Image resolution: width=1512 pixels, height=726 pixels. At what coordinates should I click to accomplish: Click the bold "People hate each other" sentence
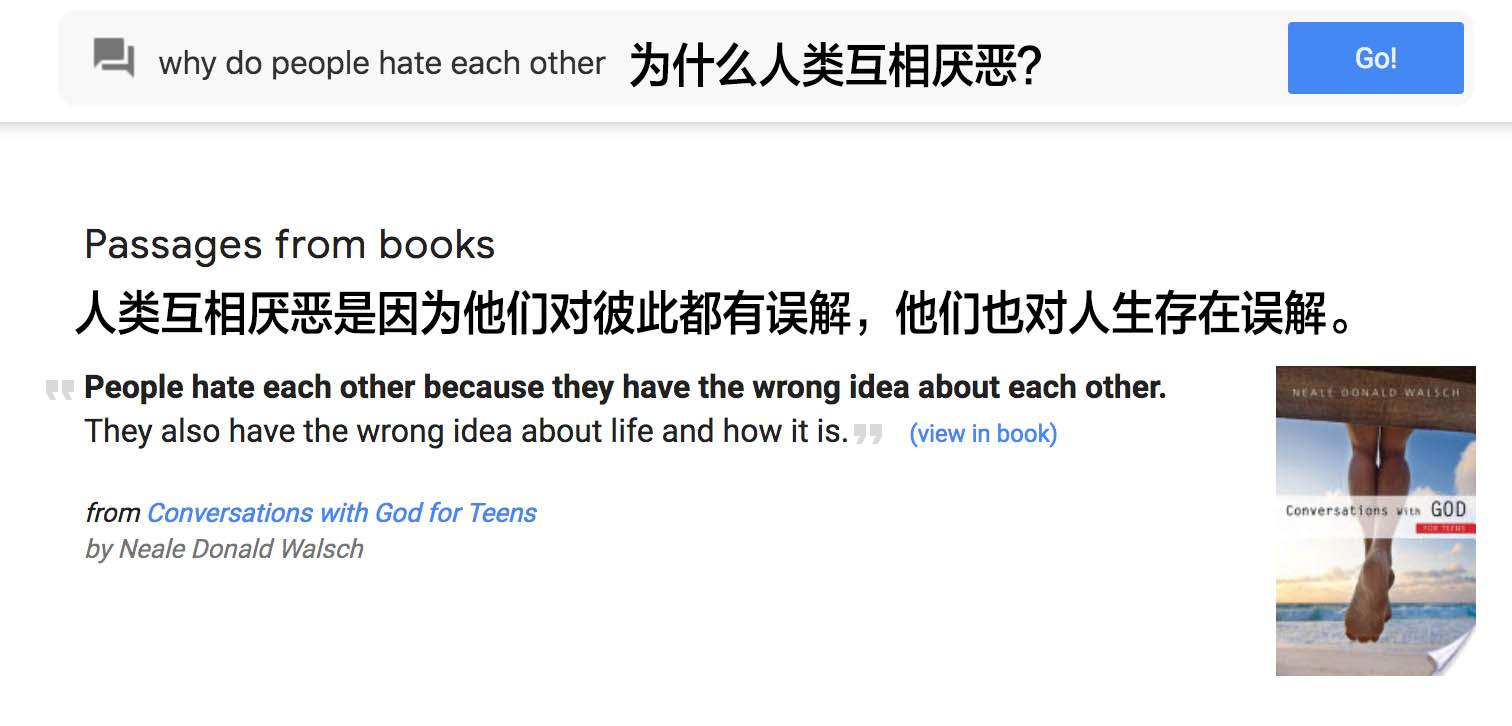tap(625, 388)
